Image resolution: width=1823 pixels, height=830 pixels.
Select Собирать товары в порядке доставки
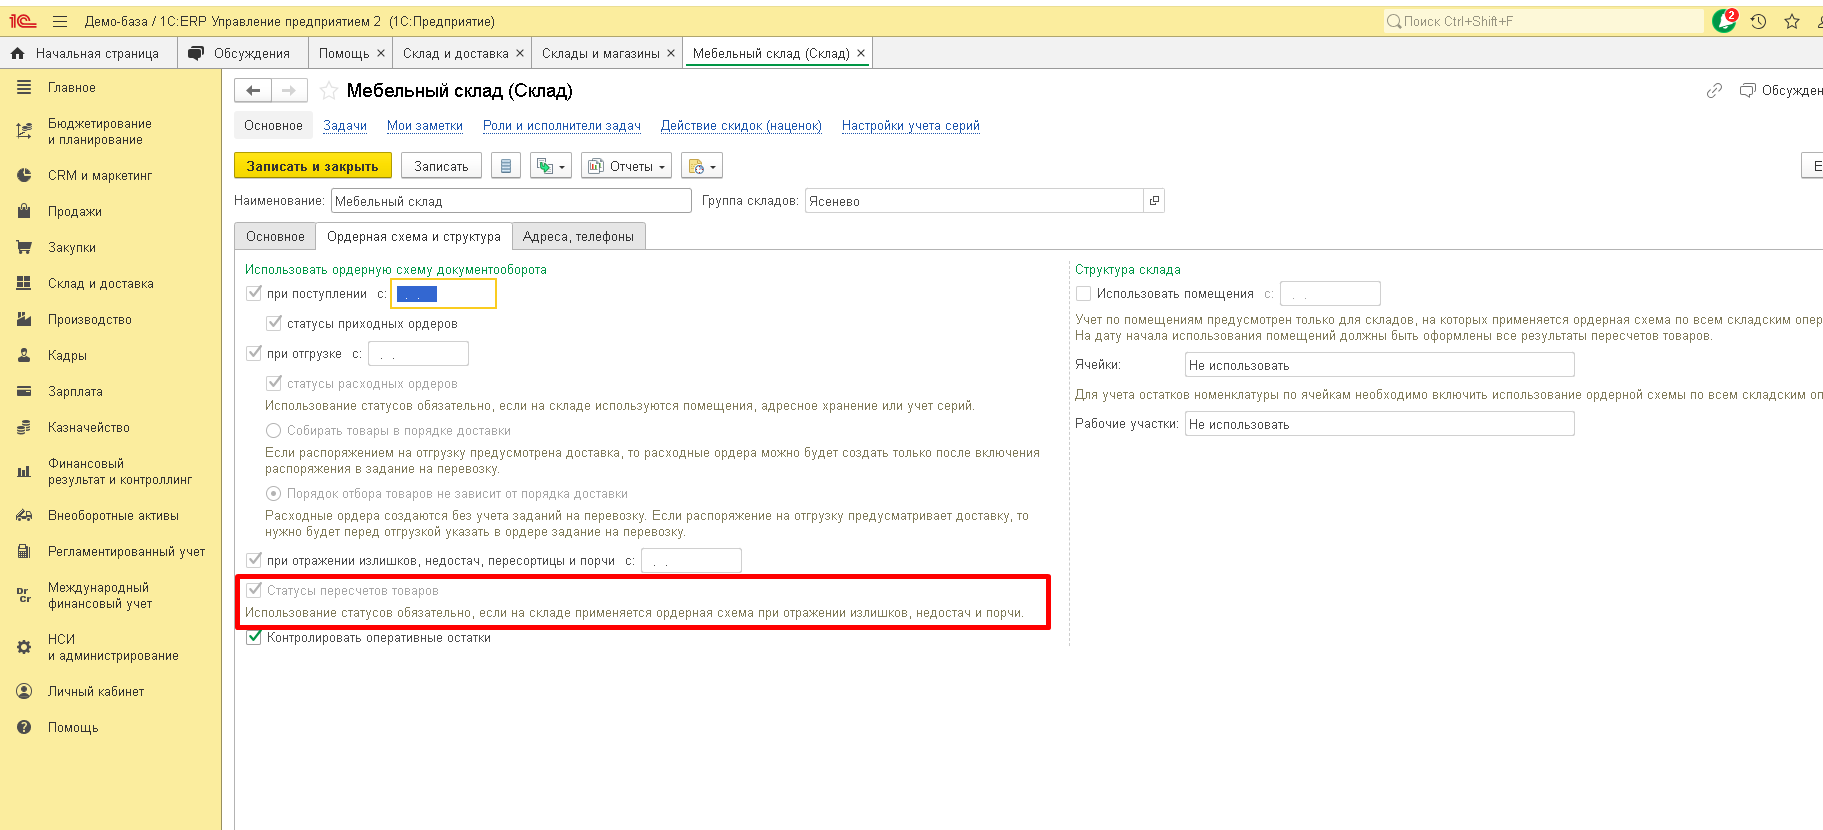[x=273, y=431]
